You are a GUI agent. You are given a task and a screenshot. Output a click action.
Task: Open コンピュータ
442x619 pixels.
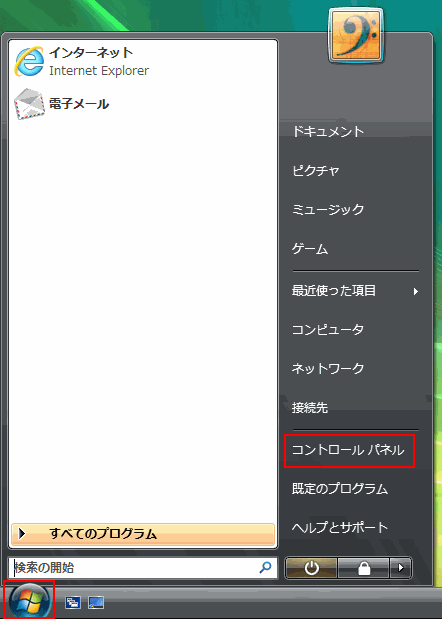[328, 329]
